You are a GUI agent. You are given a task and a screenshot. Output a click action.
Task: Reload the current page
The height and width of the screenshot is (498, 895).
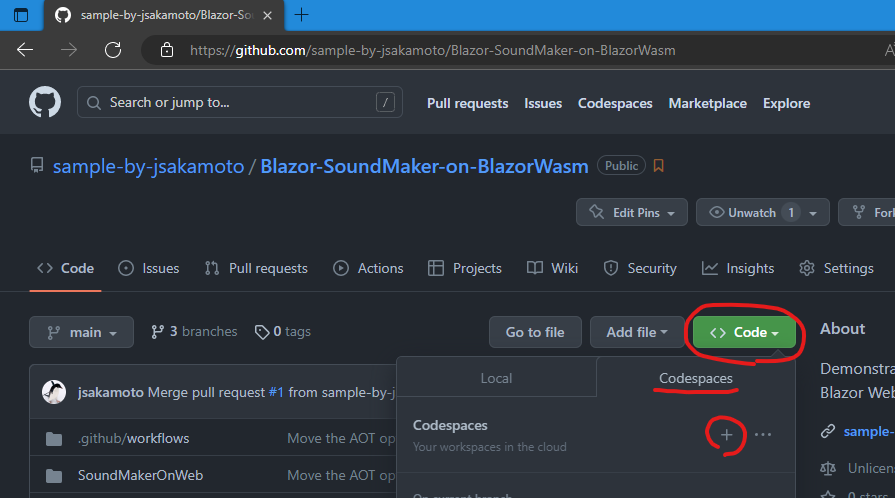pos(113,50)
